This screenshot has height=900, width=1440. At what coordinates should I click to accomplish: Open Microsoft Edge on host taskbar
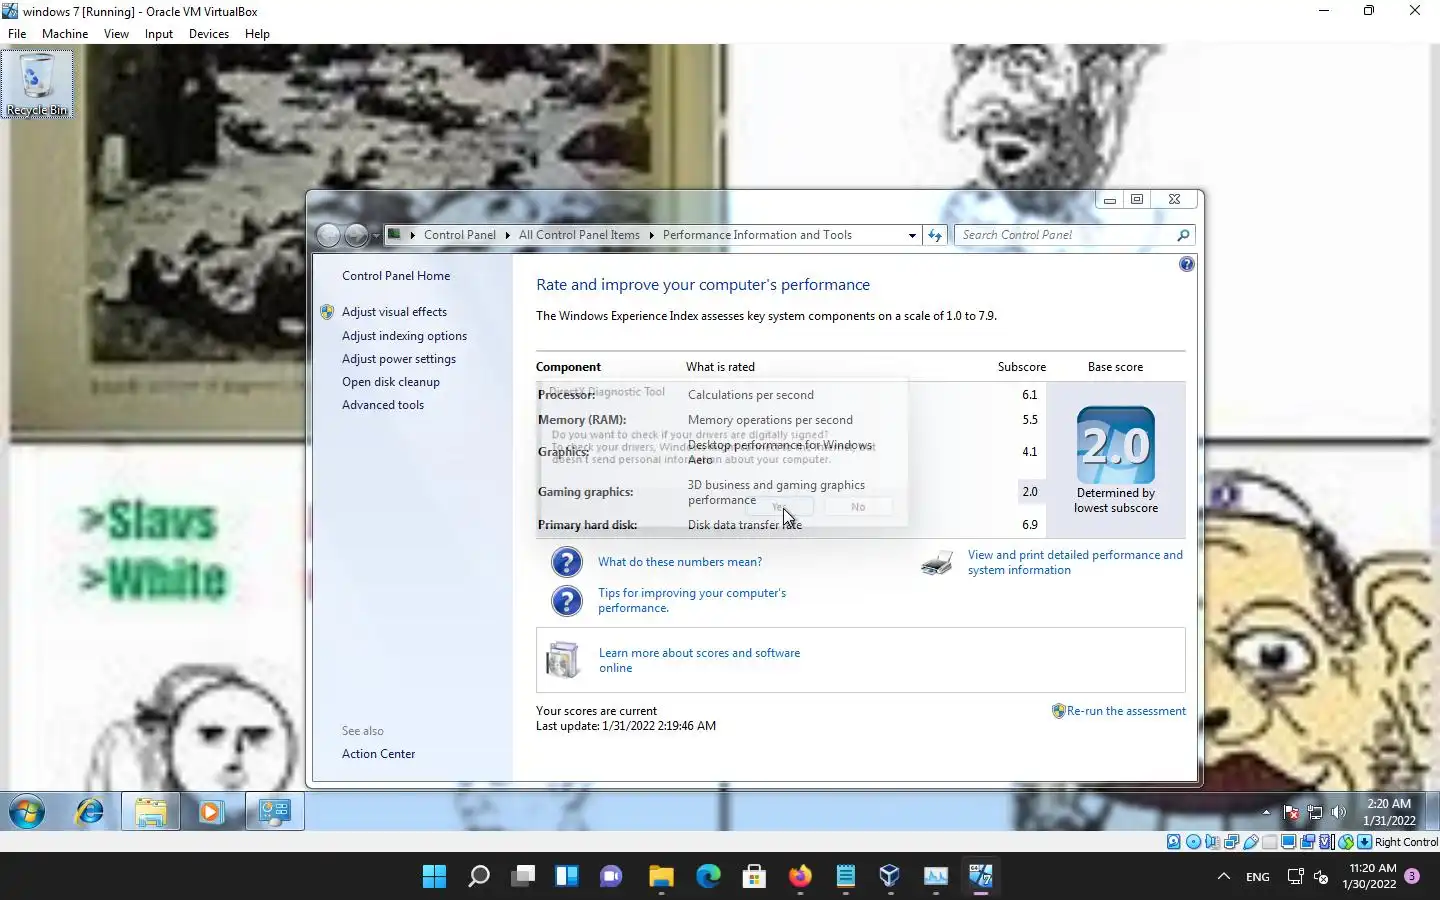tap(708, 877)
